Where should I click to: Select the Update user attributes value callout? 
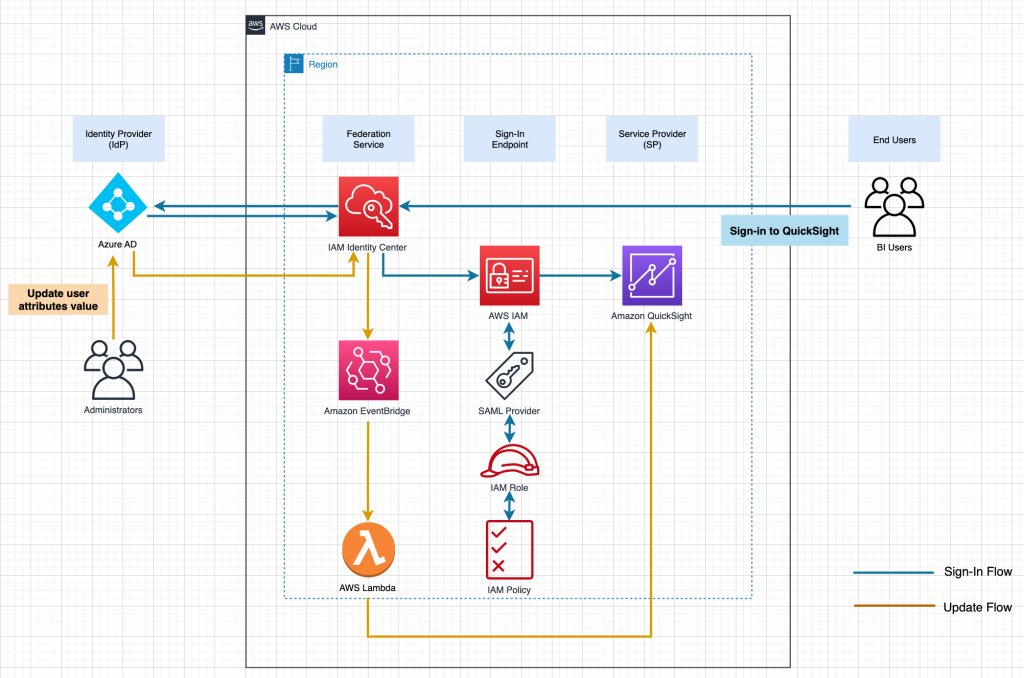(x=57, y=299)
